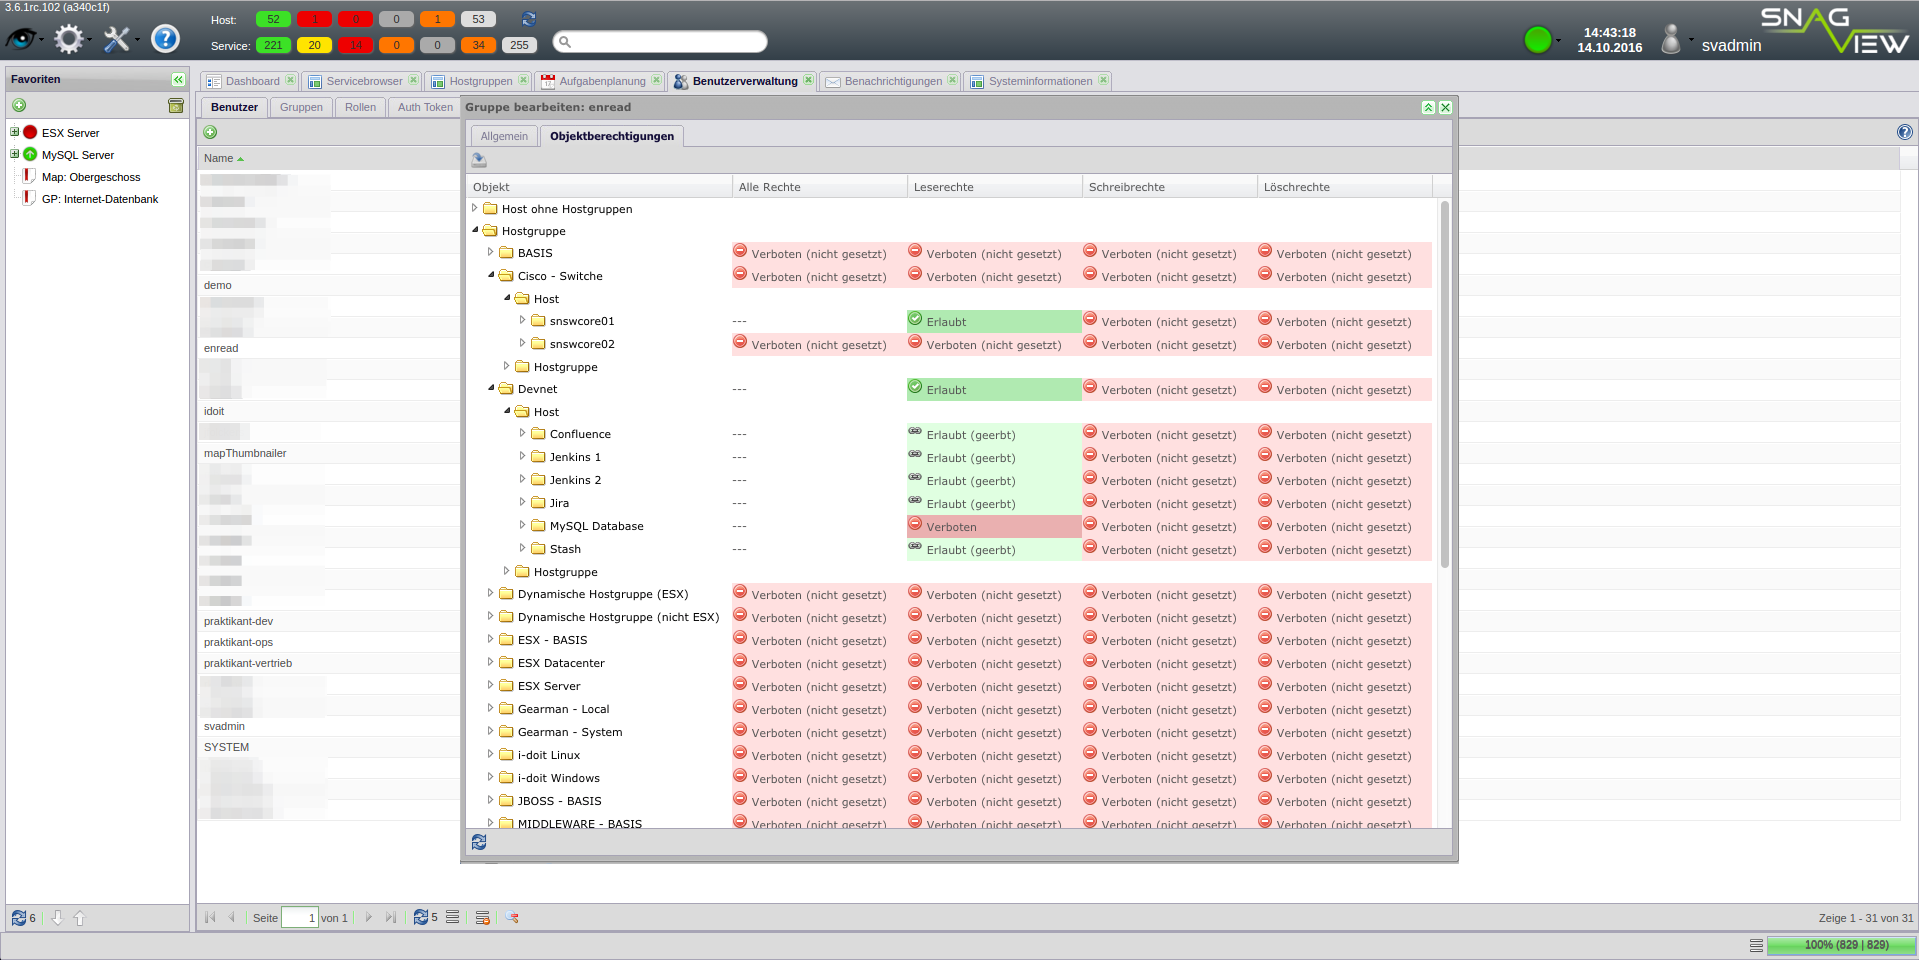Screen dimensions: 1919x960
Task: Click the export icon under Objektberechtigungen tab
Action: 479,160
